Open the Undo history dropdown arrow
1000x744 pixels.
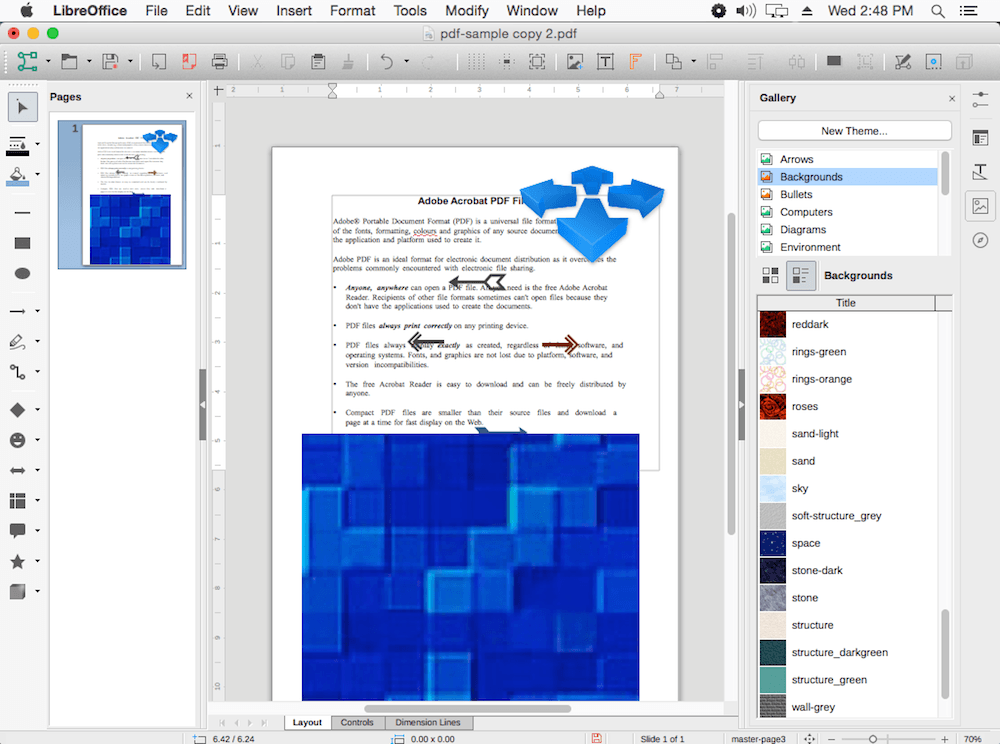click(x=406, y=61)
